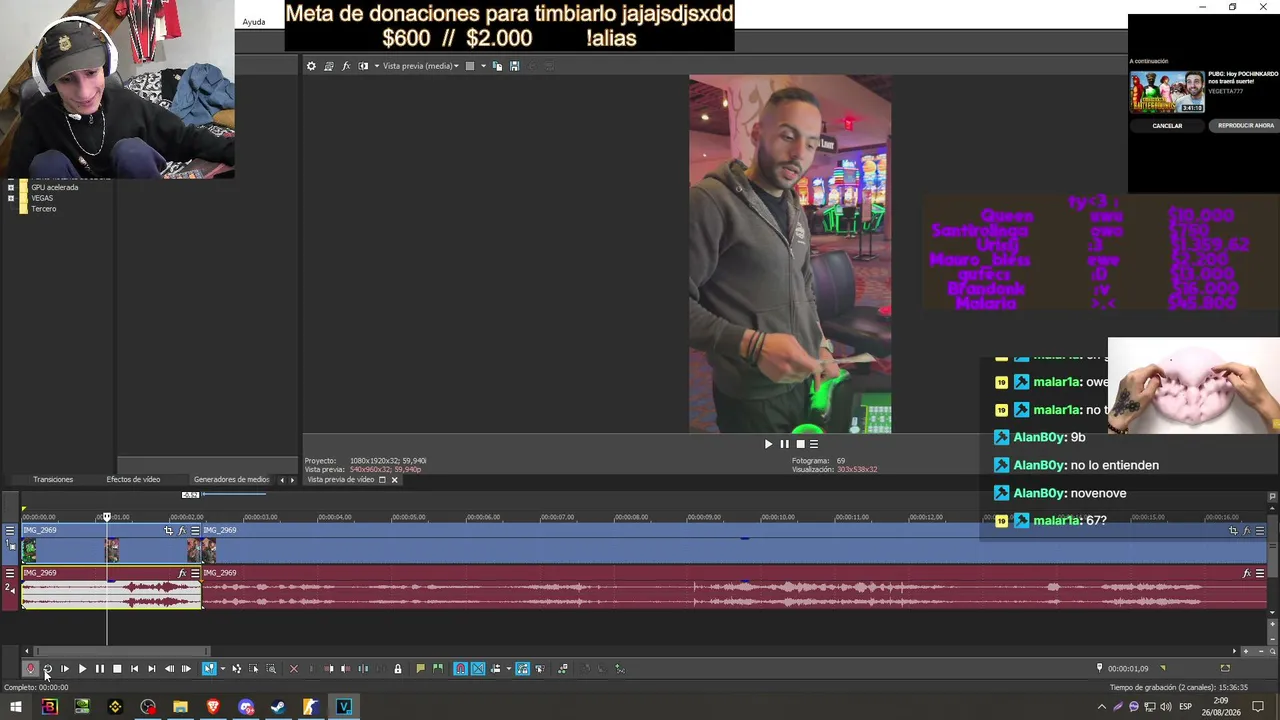Toggle automatic crossfades icon

(x=478, y=669)
